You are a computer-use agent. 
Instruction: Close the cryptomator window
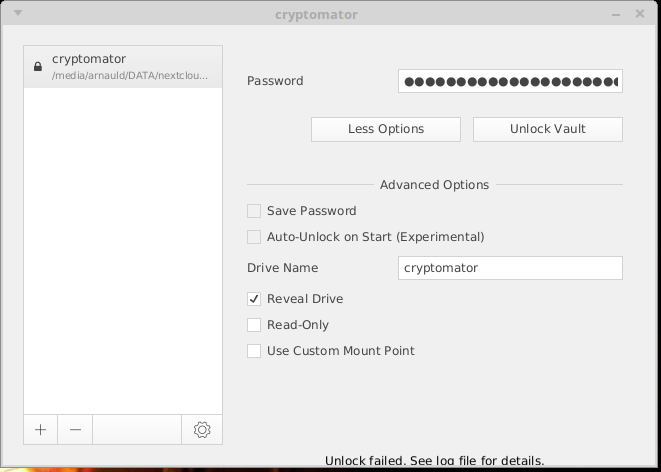[x=640, y=14]
